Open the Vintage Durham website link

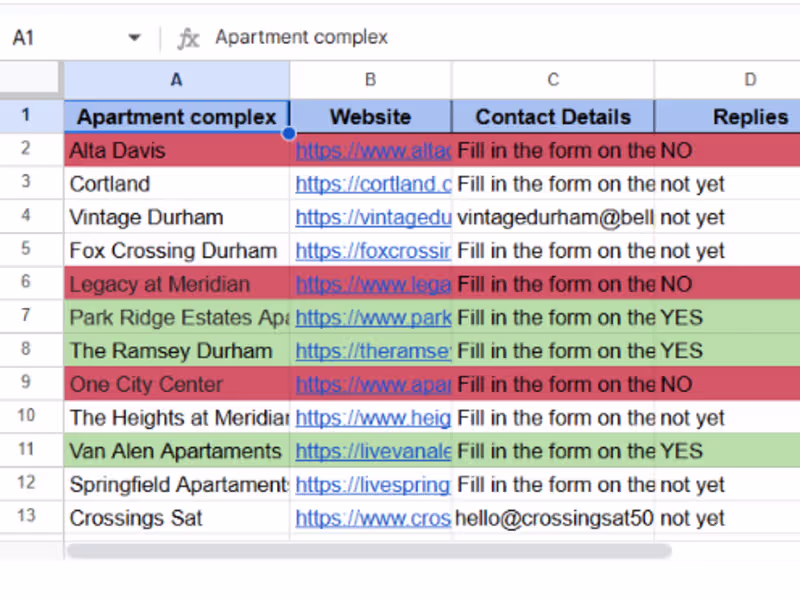click(x=373, y=217)
